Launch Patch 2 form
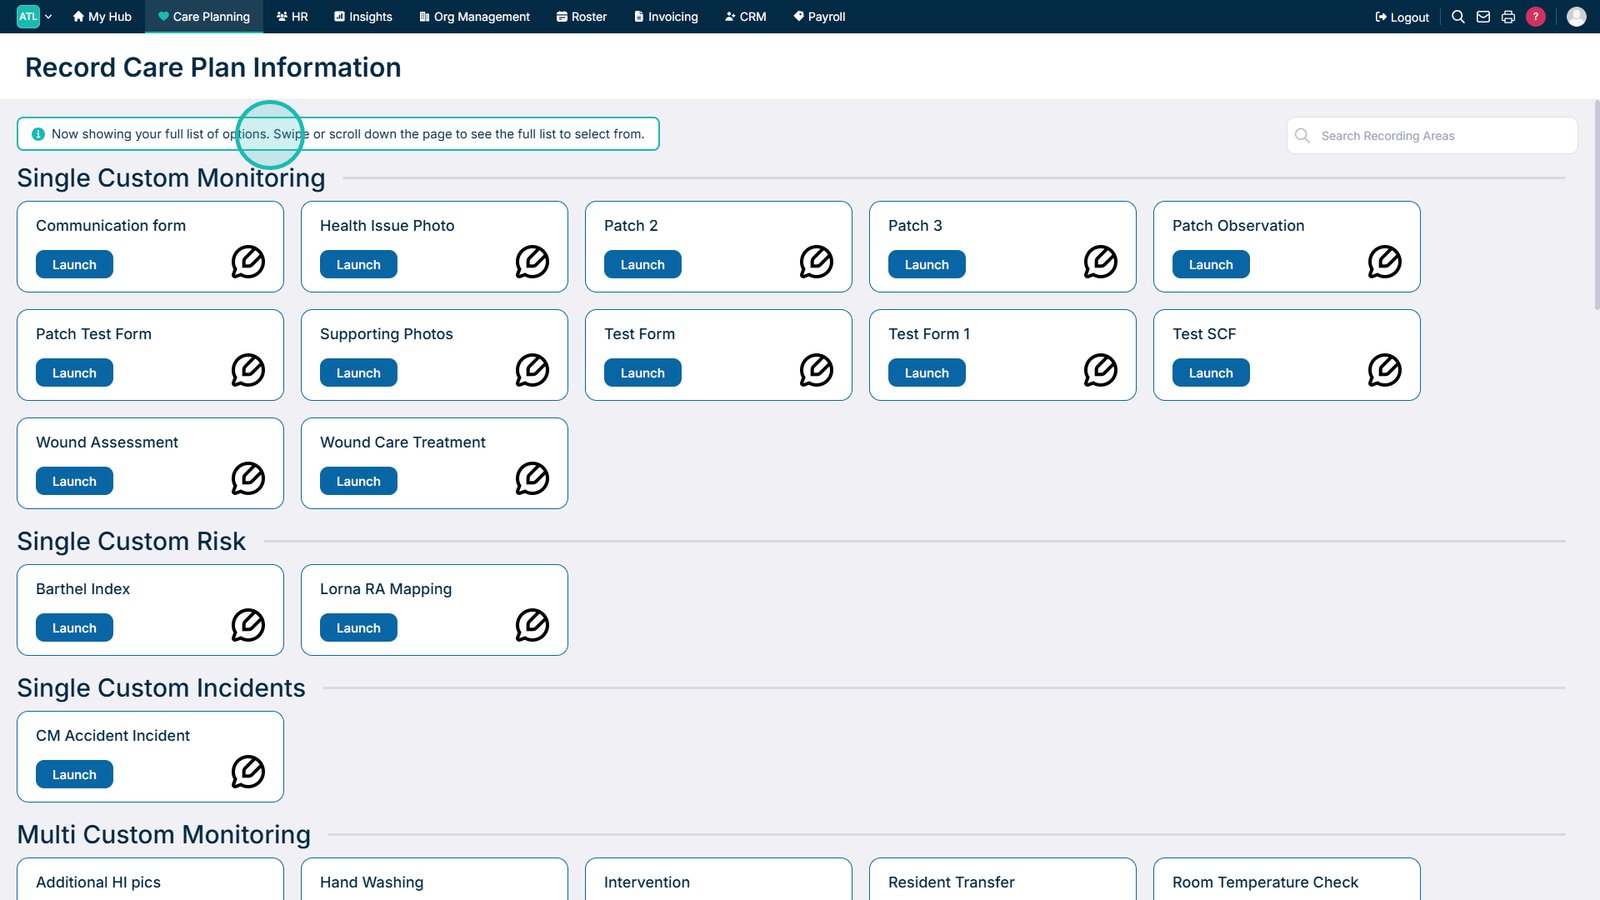The image size is (1600, 900). pos(643,264)
